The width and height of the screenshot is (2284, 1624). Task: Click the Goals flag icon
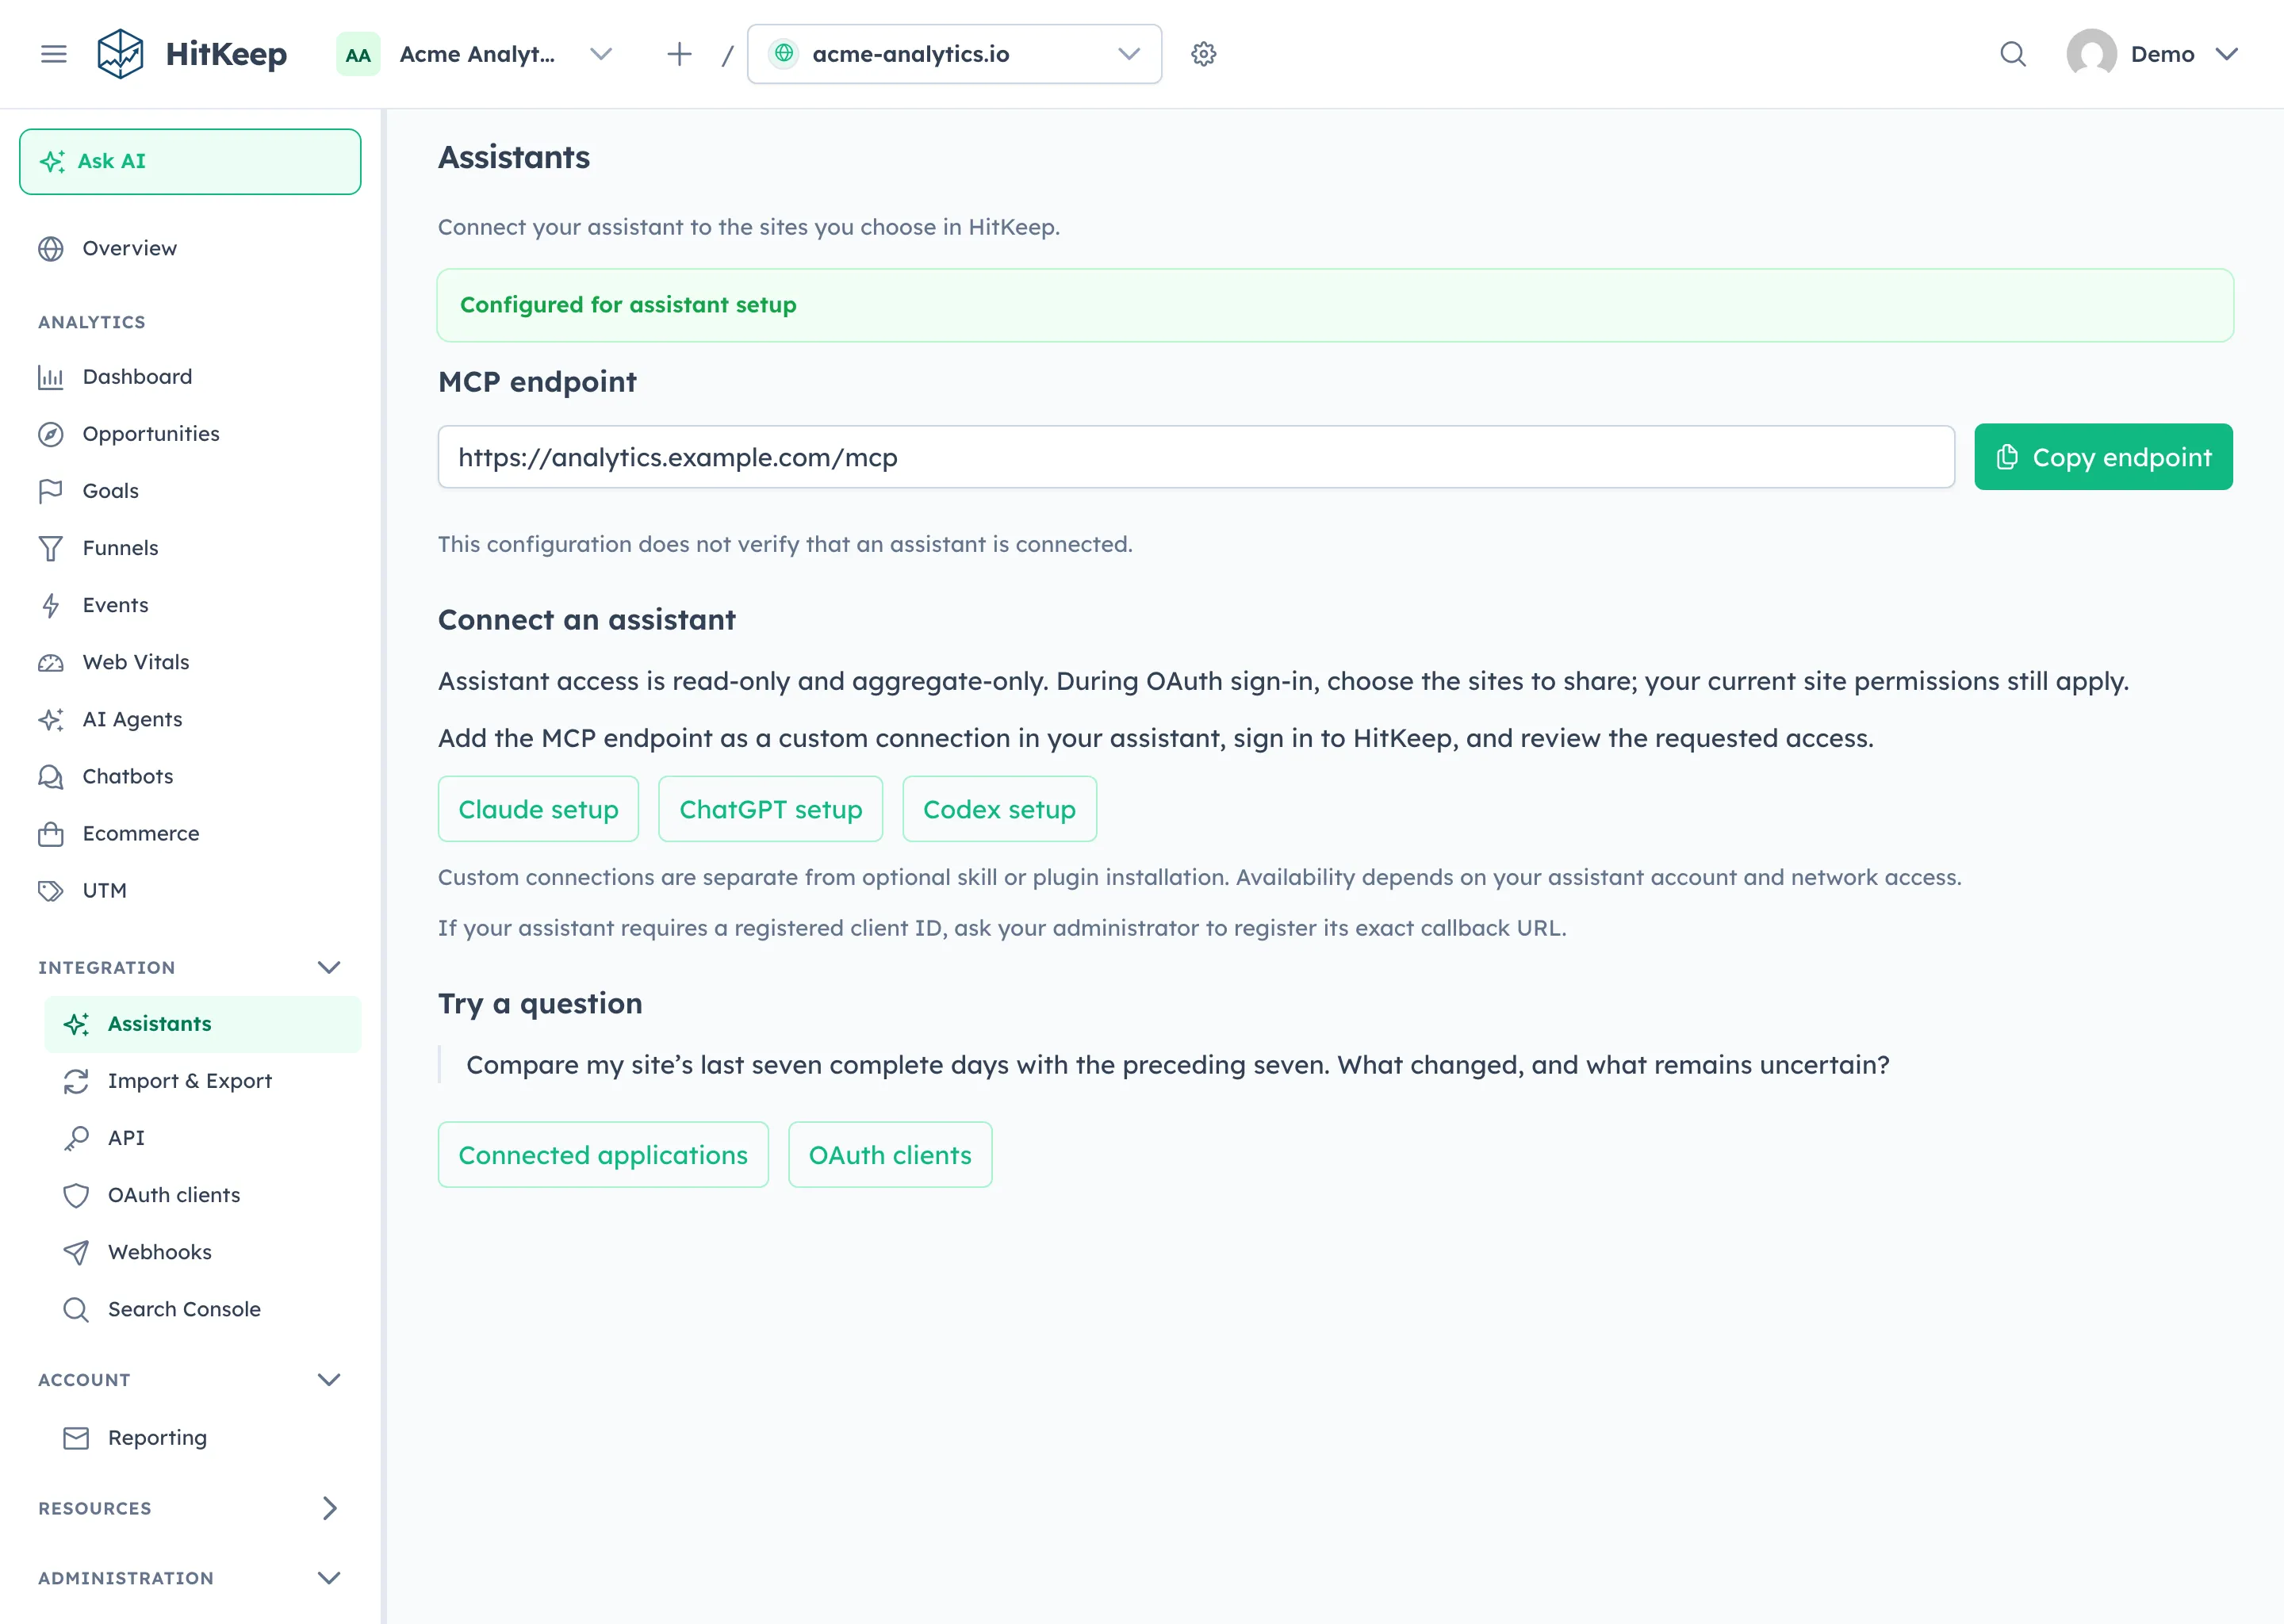point(51,491)
